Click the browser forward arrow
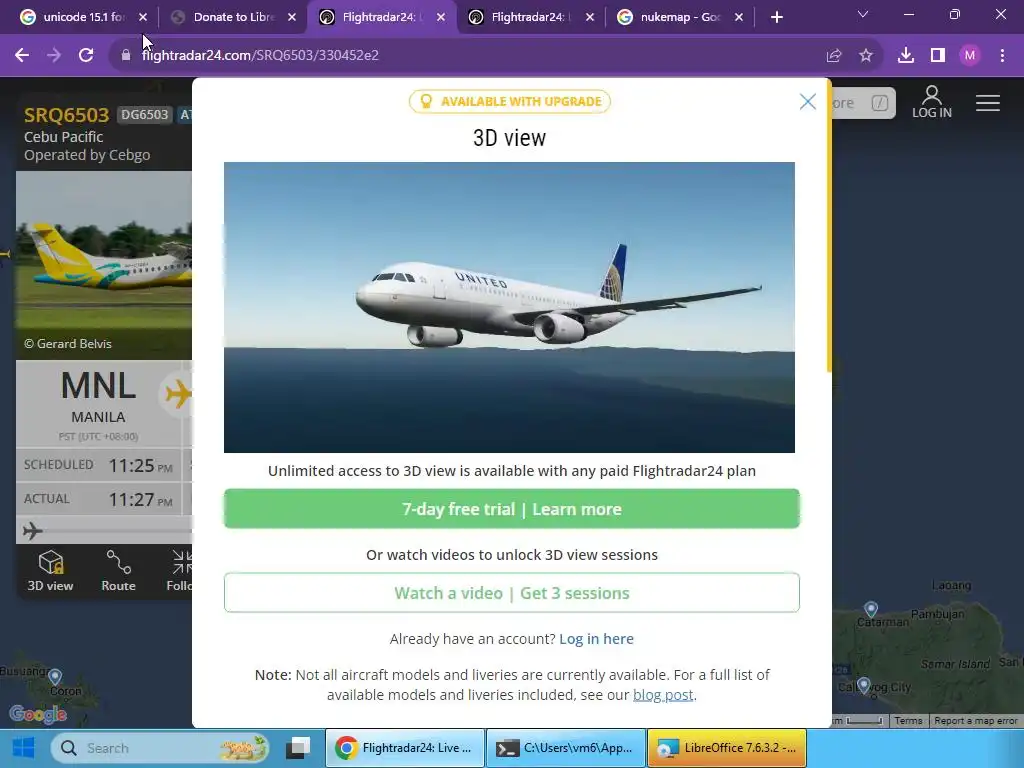The width and height of the screenshot is (1024, 768). [x=54, y=56]
